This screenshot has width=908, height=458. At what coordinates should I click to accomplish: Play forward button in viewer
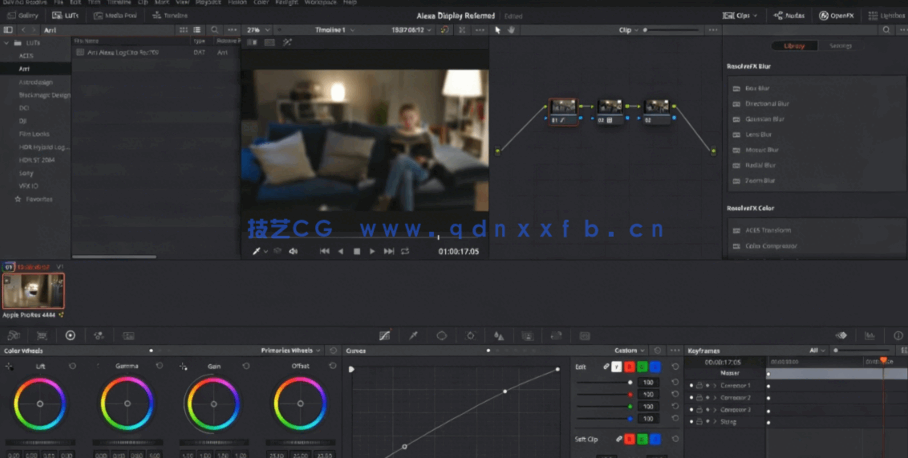click(372, 251)
